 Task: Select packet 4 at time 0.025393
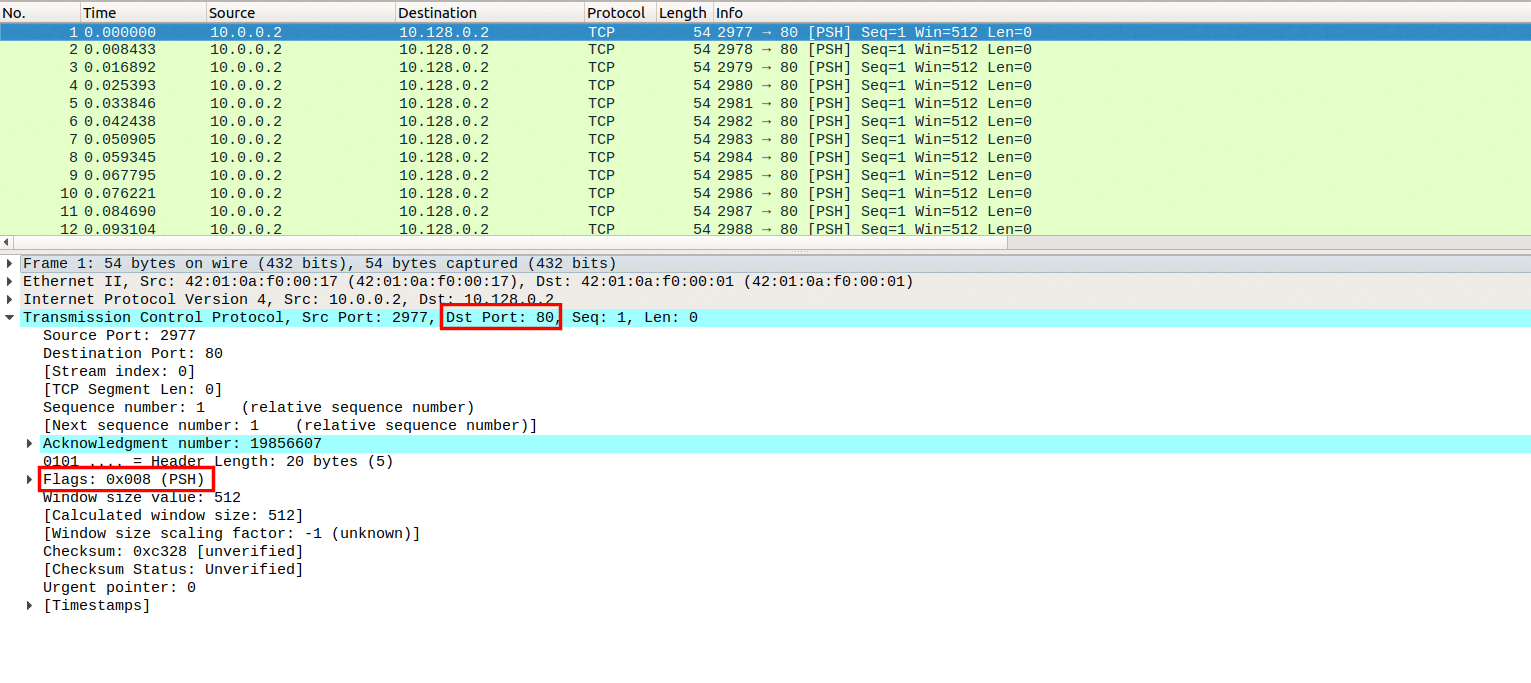tap(765, 86)
